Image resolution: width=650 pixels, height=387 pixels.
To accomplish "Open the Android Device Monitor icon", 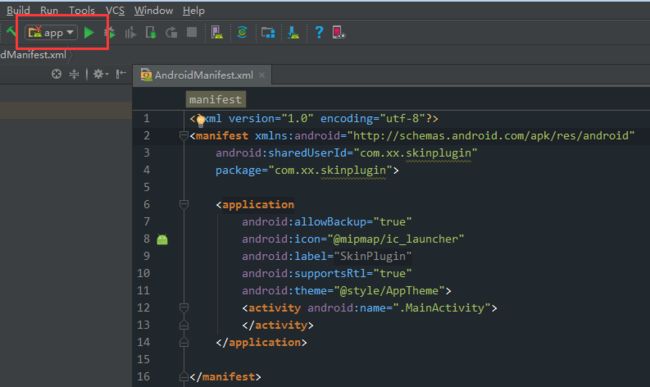I will 338,32.
